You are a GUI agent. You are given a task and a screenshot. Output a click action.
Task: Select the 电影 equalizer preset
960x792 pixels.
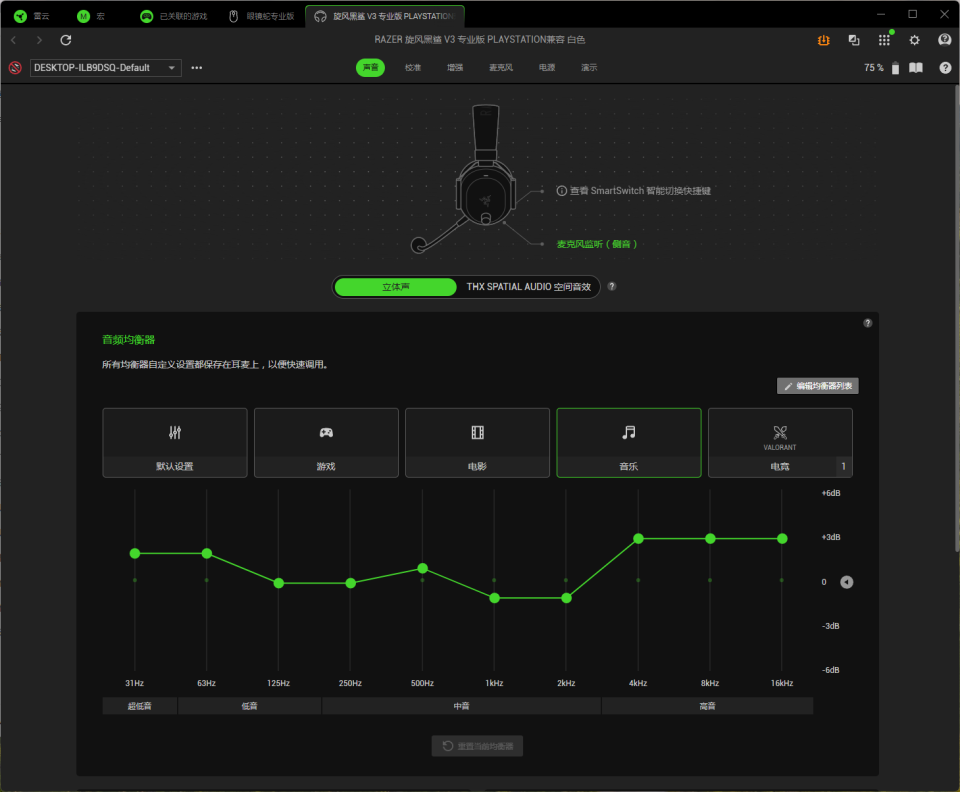click(x=477, y=443)
